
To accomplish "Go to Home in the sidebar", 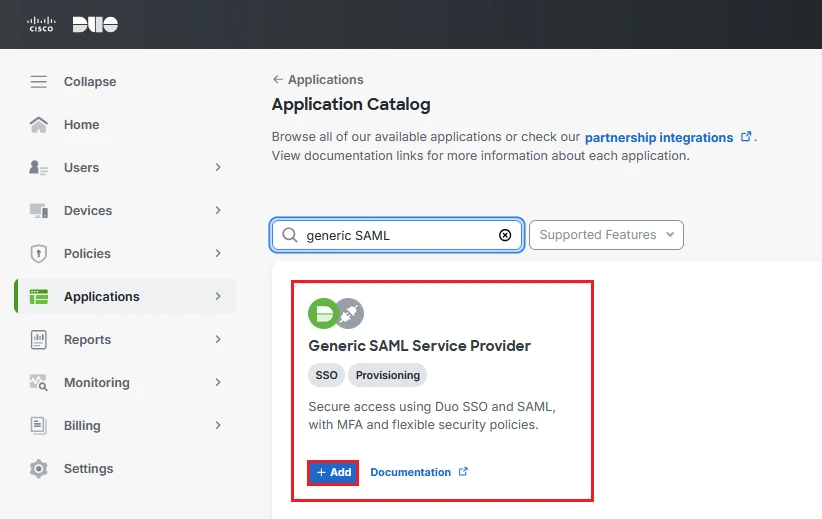I will (x=82, y=125).
